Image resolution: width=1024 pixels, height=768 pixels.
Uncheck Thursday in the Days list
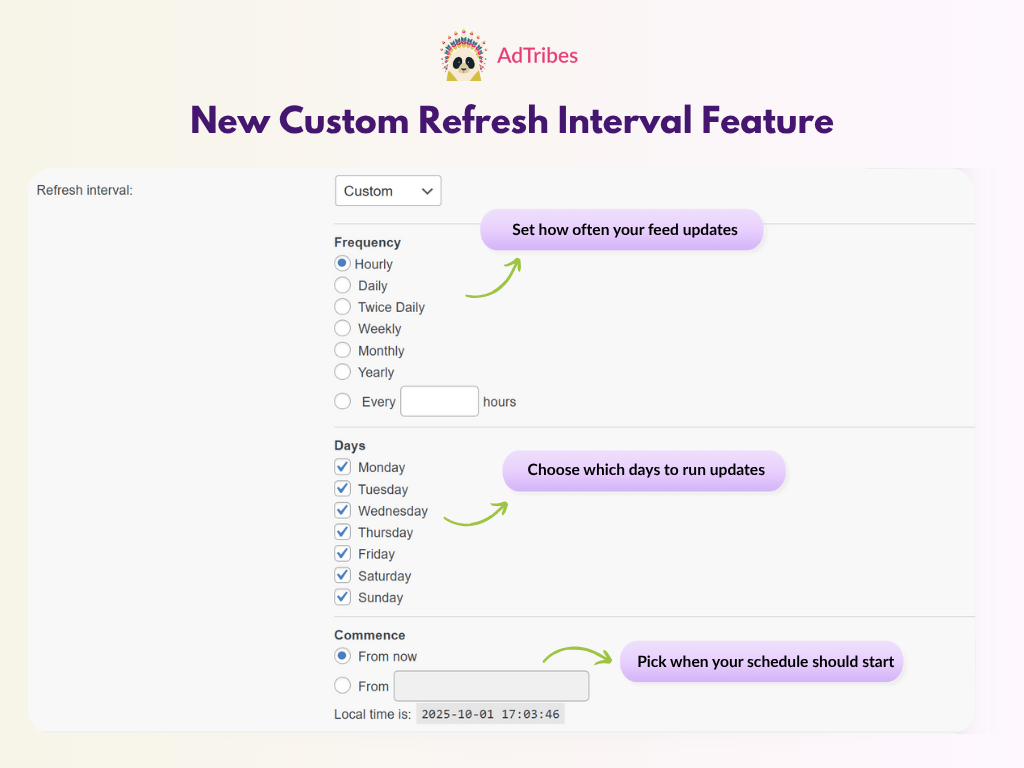343,532
